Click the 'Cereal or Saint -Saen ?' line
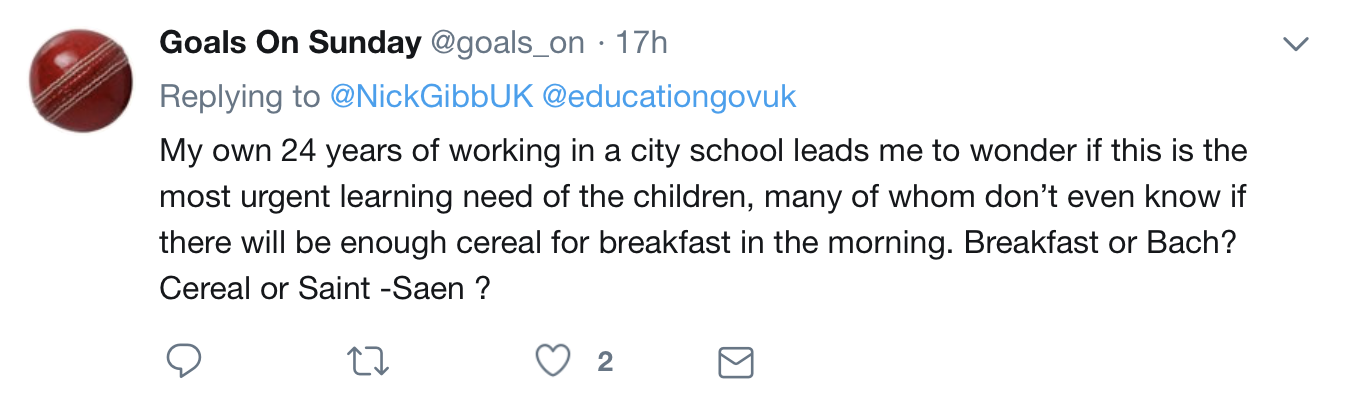The width and height of the screenshot is (1370, 398). tap(325, 289)
